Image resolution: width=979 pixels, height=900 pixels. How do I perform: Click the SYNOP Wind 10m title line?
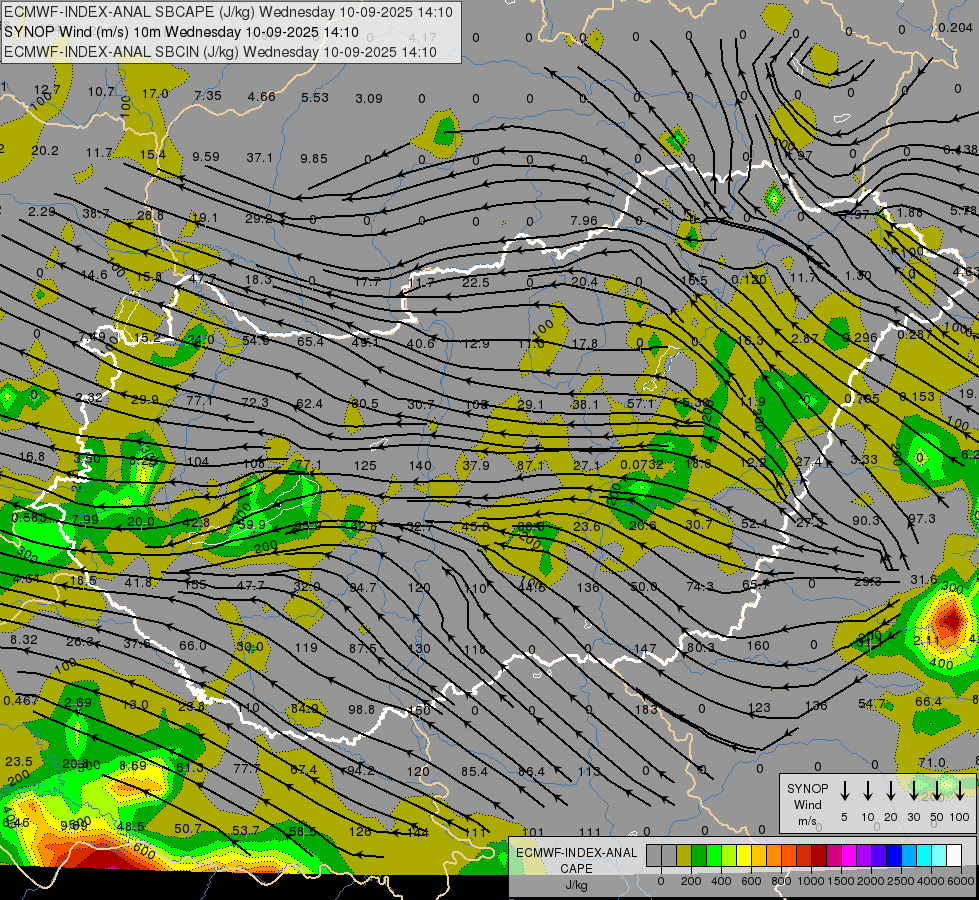pos(181,32)
